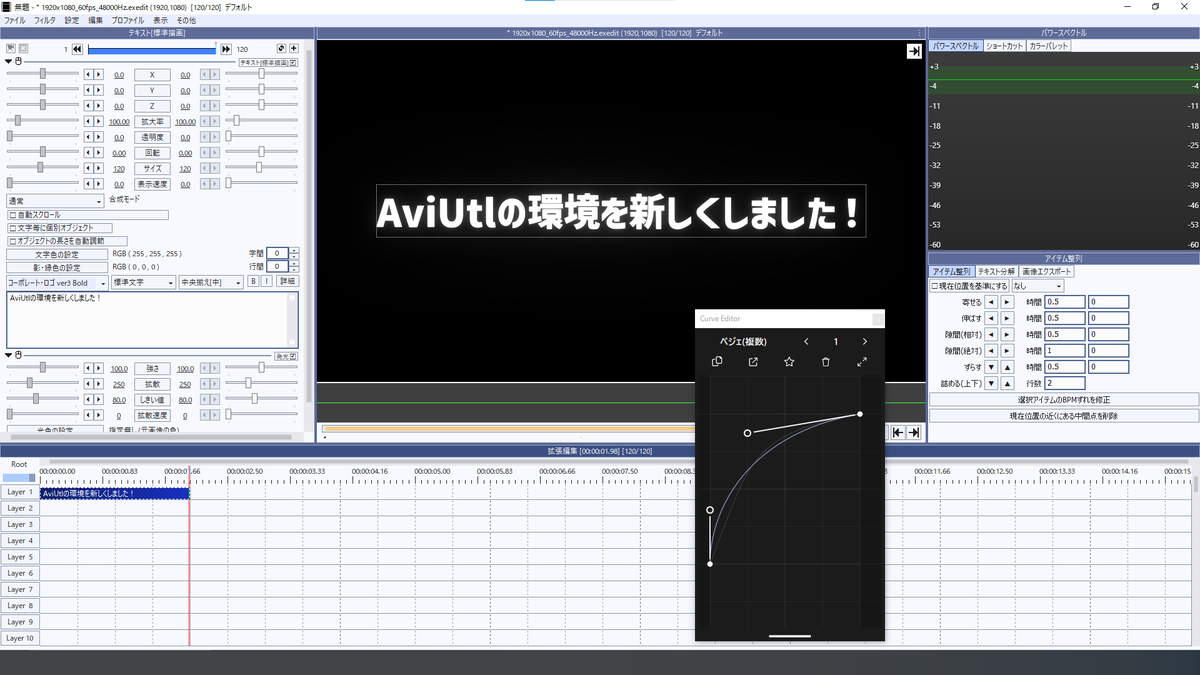Click 文字色の設定 button

tap(57, 254)
